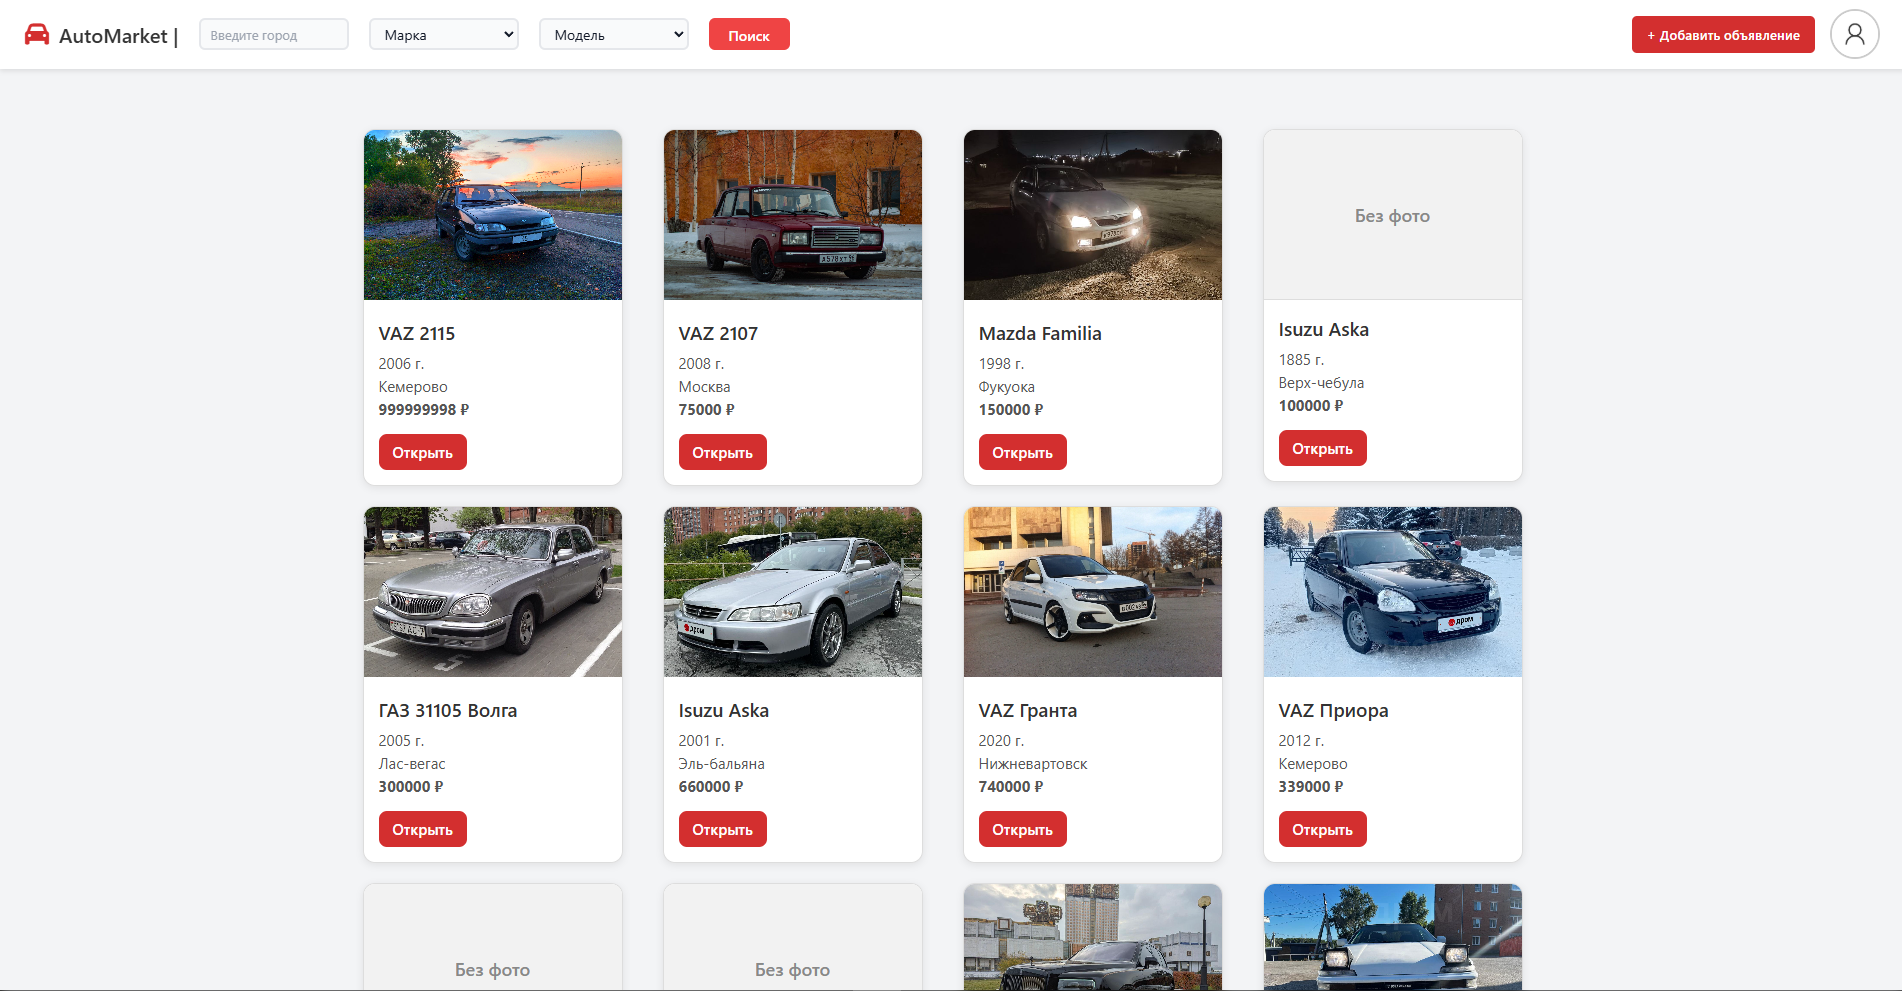Click the red car logo icon
Image resolution: width=1902 pixels, height=991 pixels.
pyautogui.click(x=37, y=35)
